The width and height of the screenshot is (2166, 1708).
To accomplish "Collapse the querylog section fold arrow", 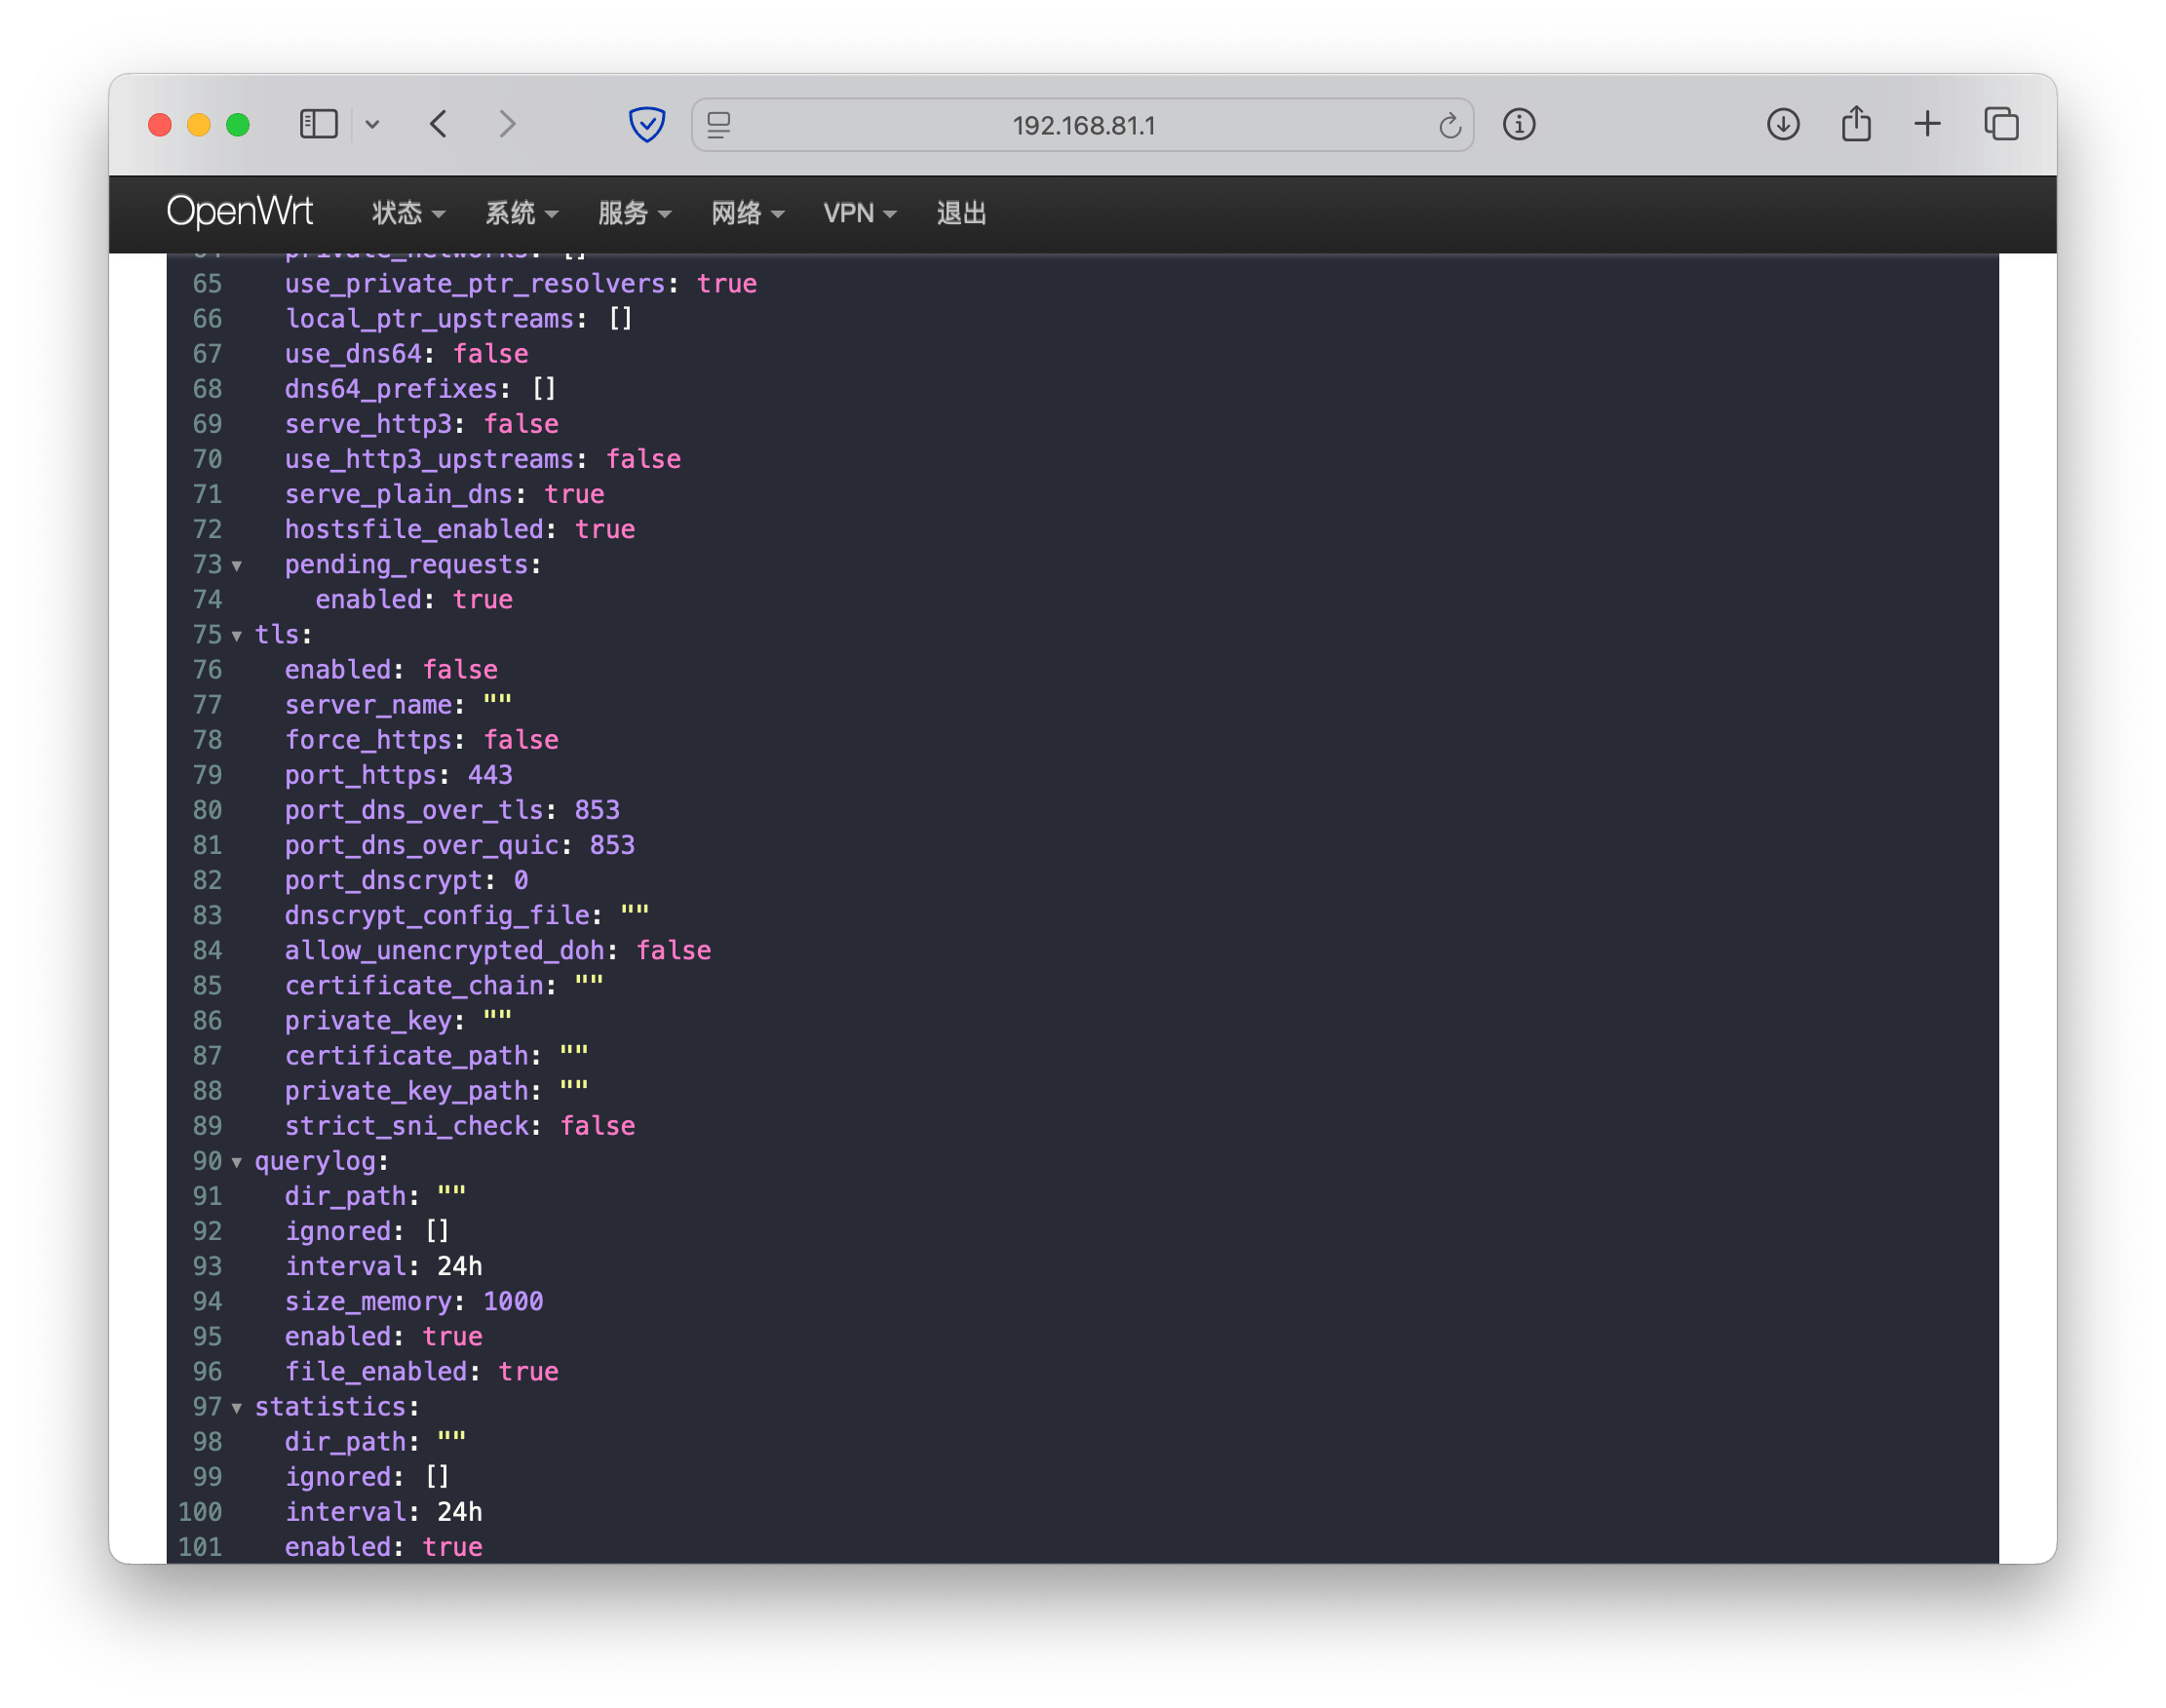I will click(x=237, y=1162).
